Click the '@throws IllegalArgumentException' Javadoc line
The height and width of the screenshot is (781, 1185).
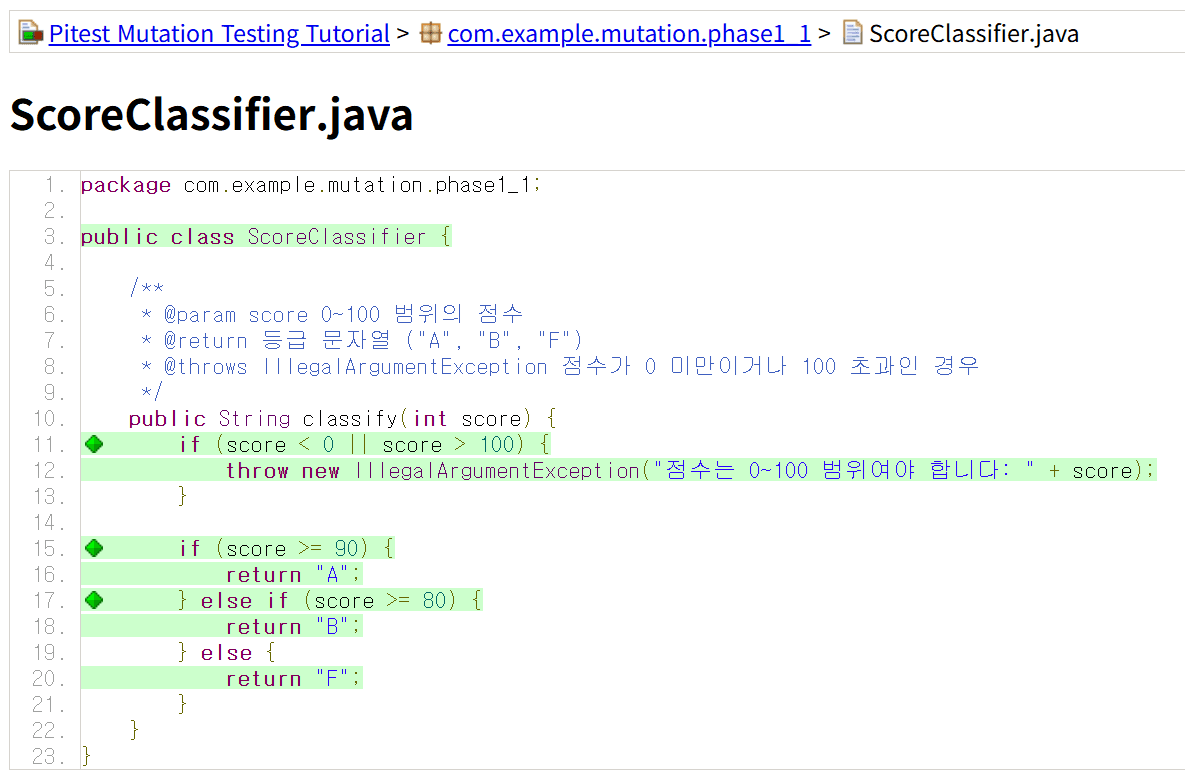click(x=560, y=367)
